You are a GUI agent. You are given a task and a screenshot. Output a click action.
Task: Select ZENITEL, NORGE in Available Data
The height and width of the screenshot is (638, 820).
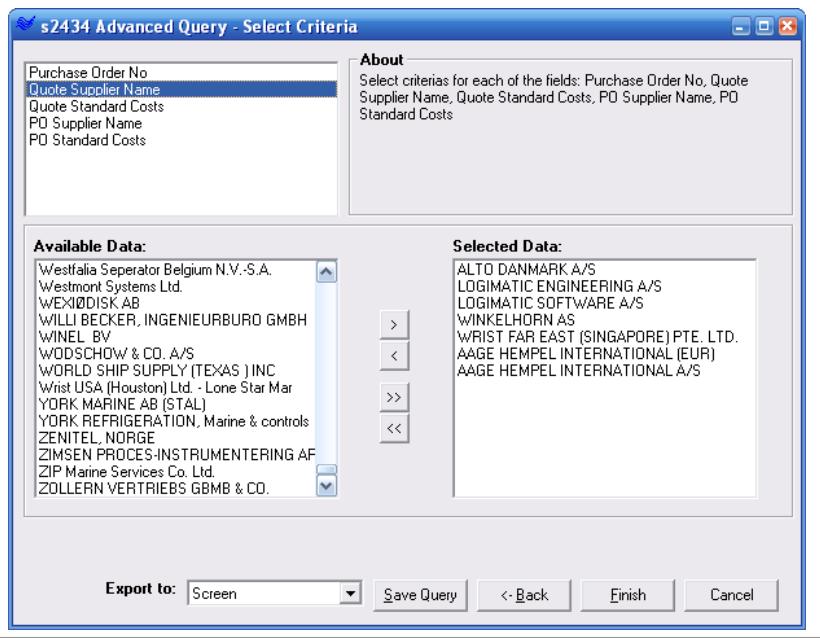[176, 438]
